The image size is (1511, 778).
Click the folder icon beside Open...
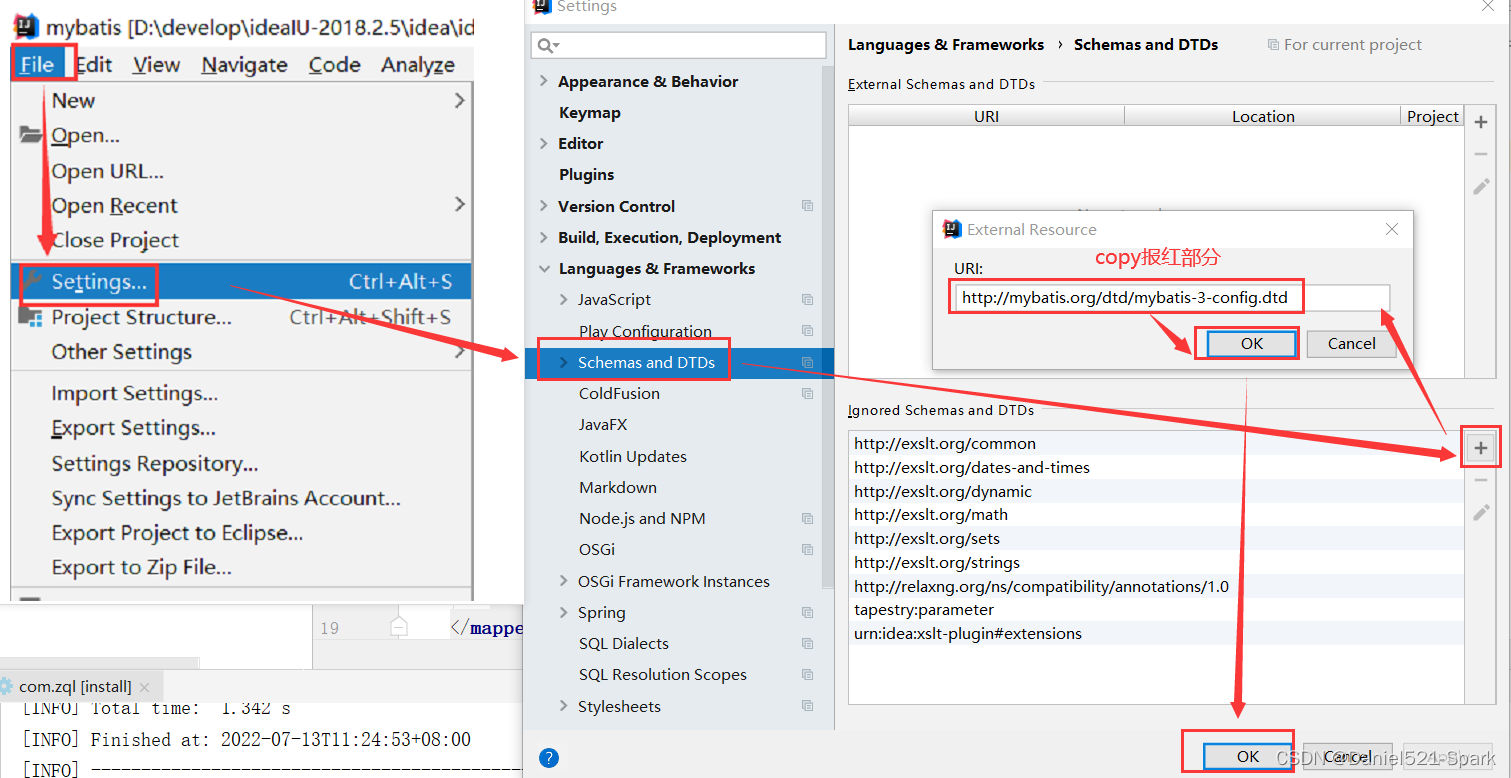click(x=31, y=135)
